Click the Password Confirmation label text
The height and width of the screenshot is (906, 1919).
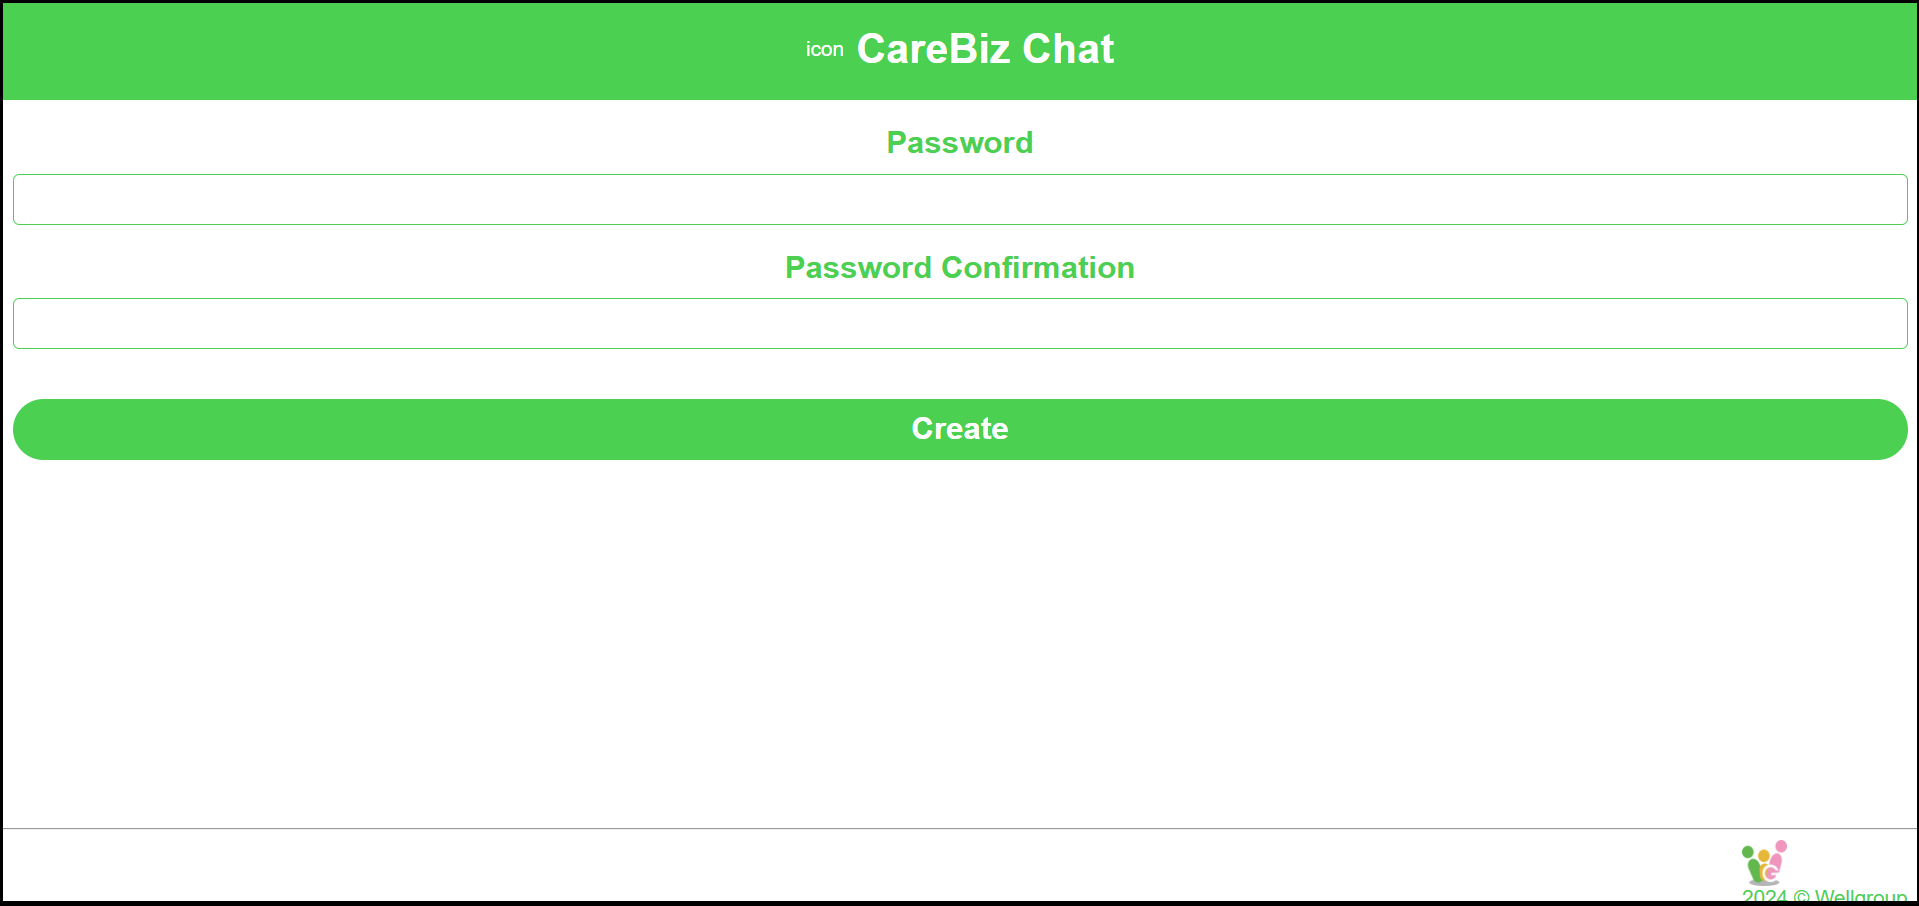pyautogui.click(x=959, y=268)
